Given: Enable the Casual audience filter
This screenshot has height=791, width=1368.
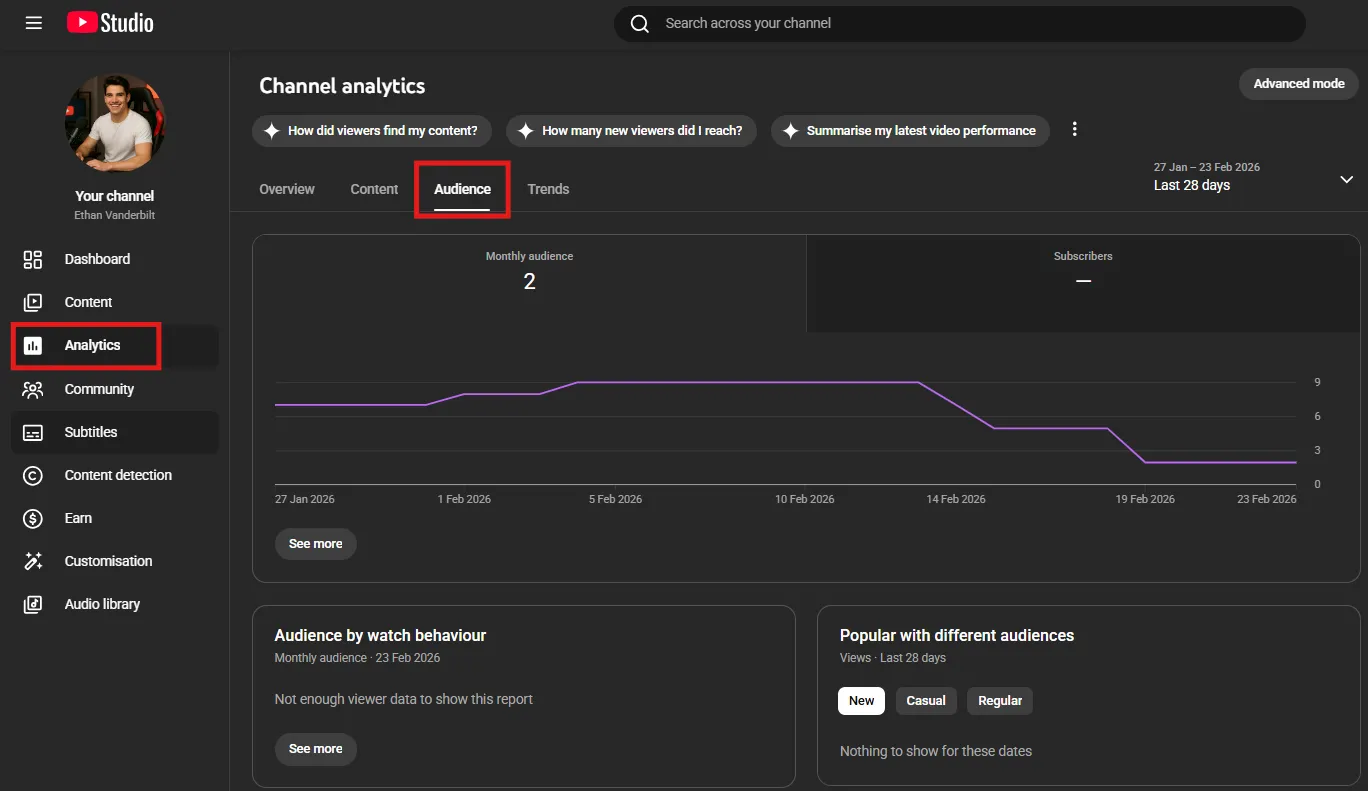Looking at the screenshot, I should [x=925, y=701].
